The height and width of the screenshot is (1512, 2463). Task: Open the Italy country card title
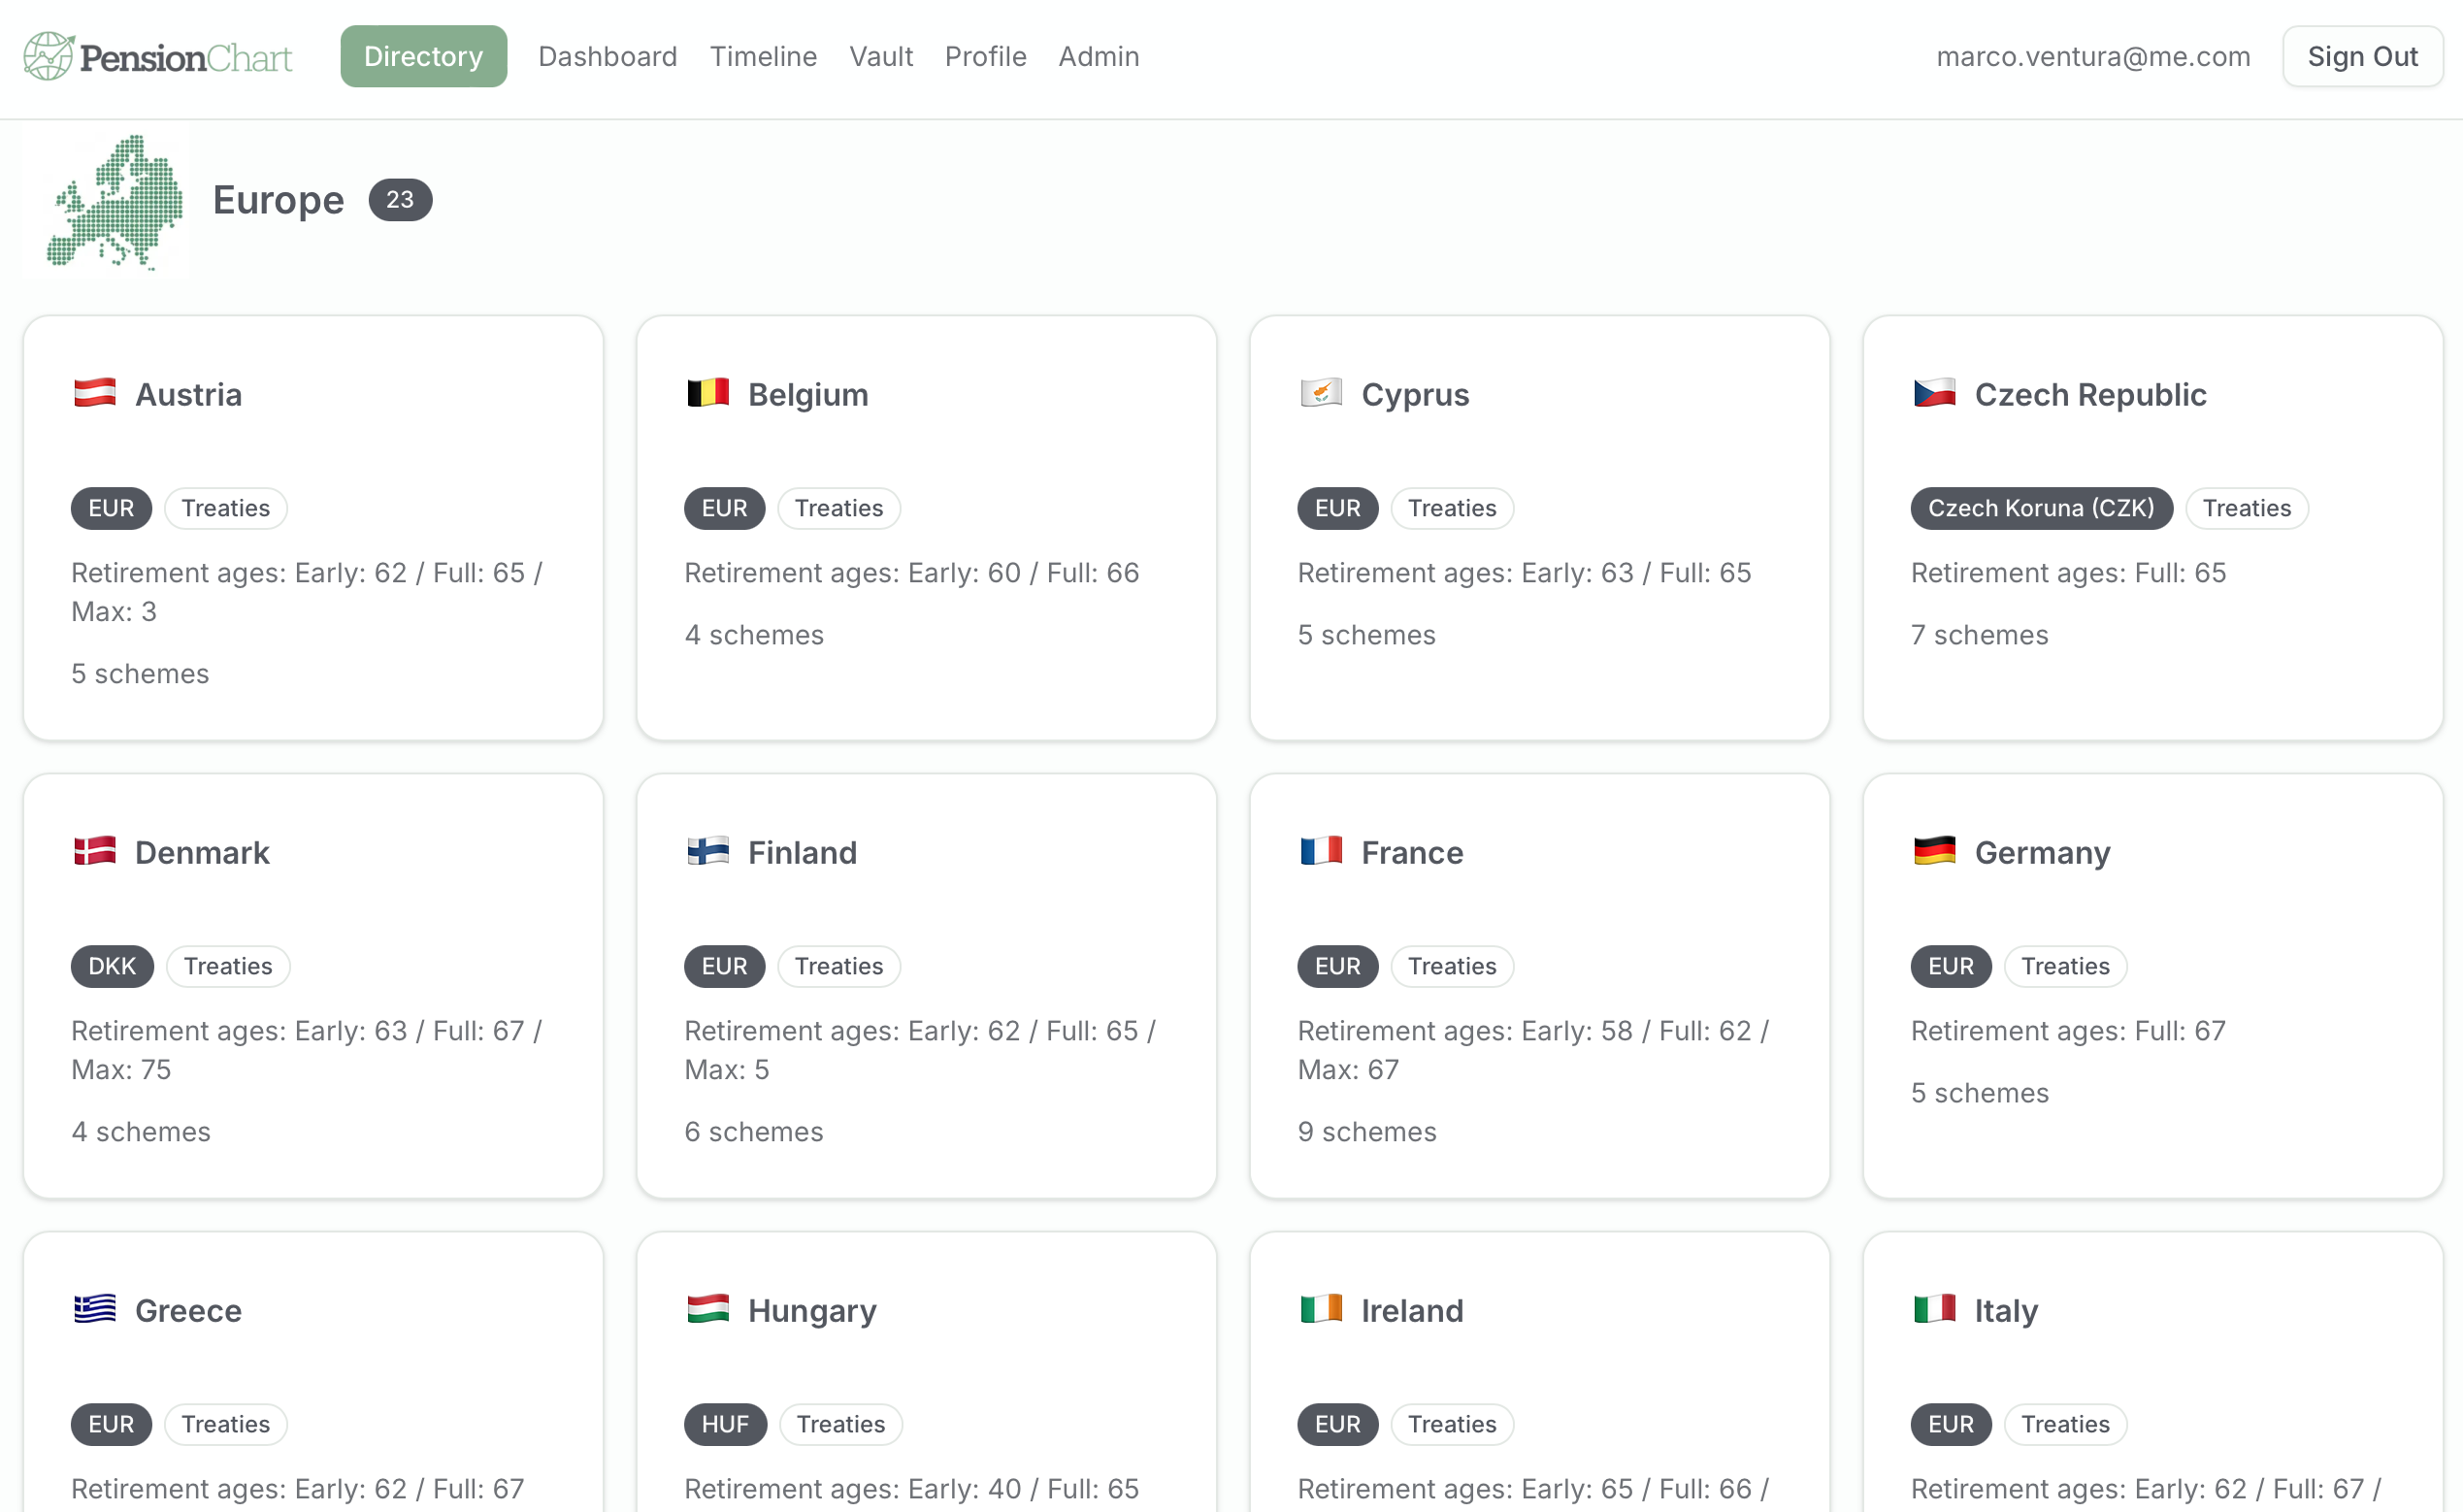2005,1310
